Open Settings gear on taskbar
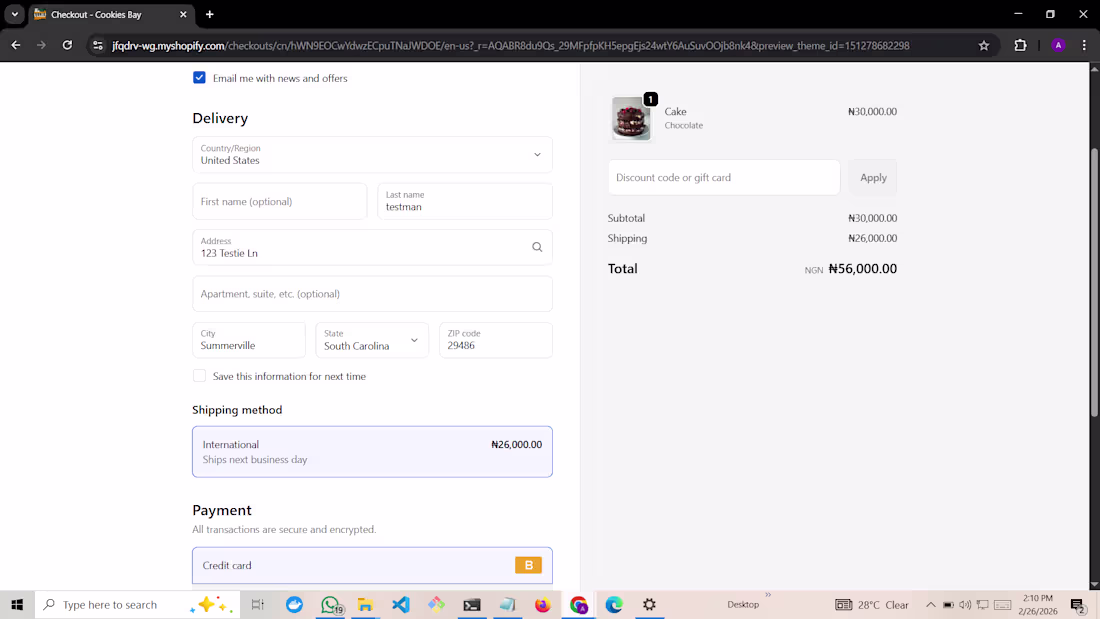Image resolution: width=1100 pixels, height=619 pixels. pos(650,604)
